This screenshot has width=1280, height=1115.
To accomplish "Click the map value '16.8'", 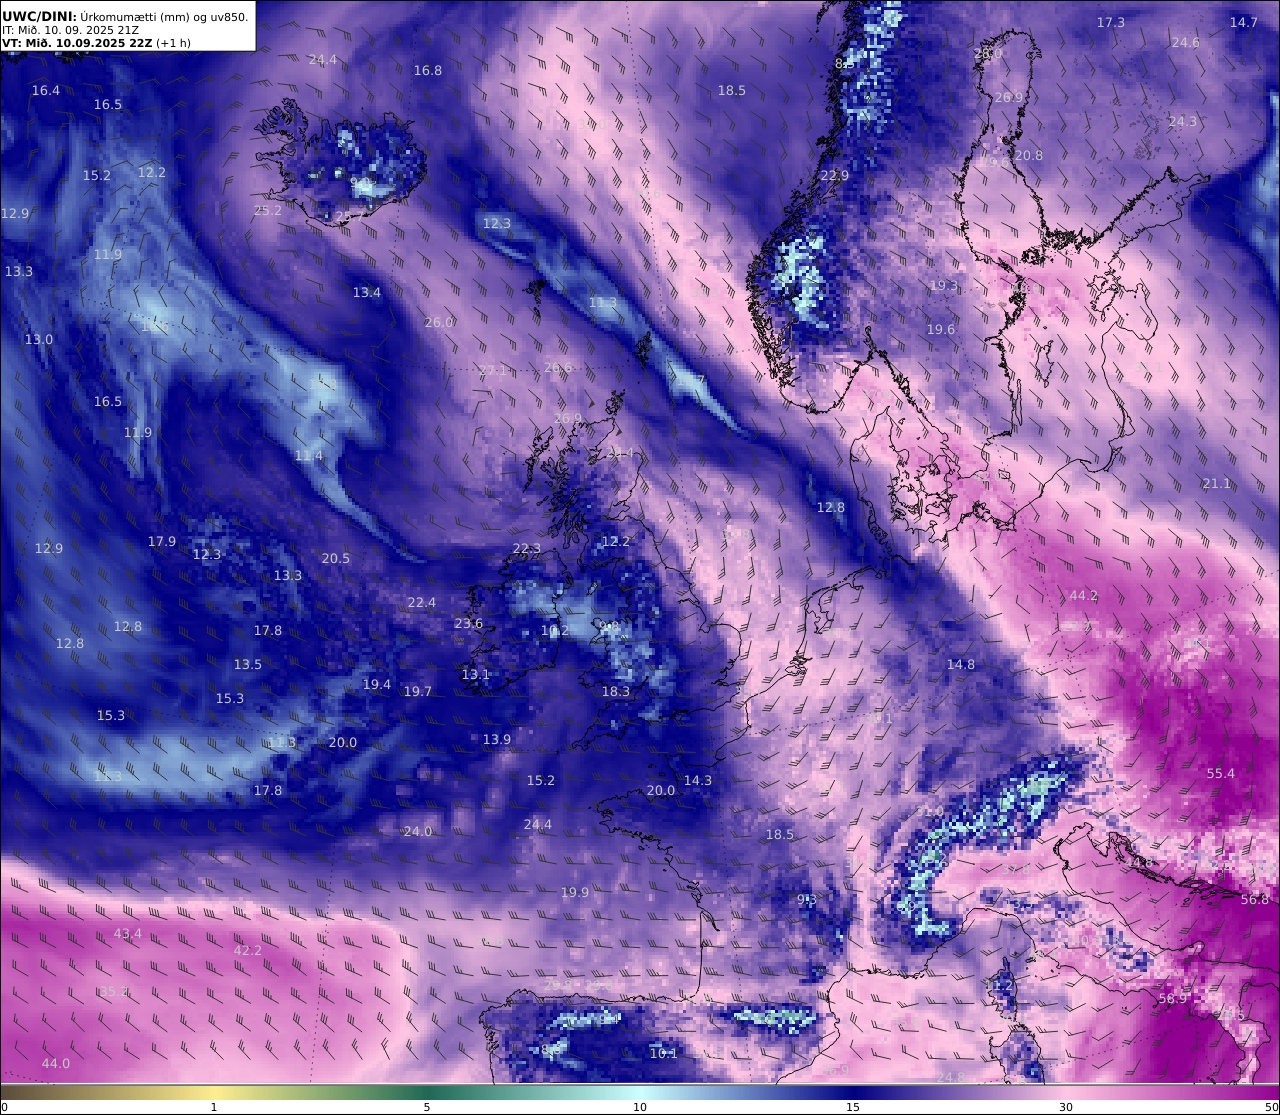I will tap(428, 71).
